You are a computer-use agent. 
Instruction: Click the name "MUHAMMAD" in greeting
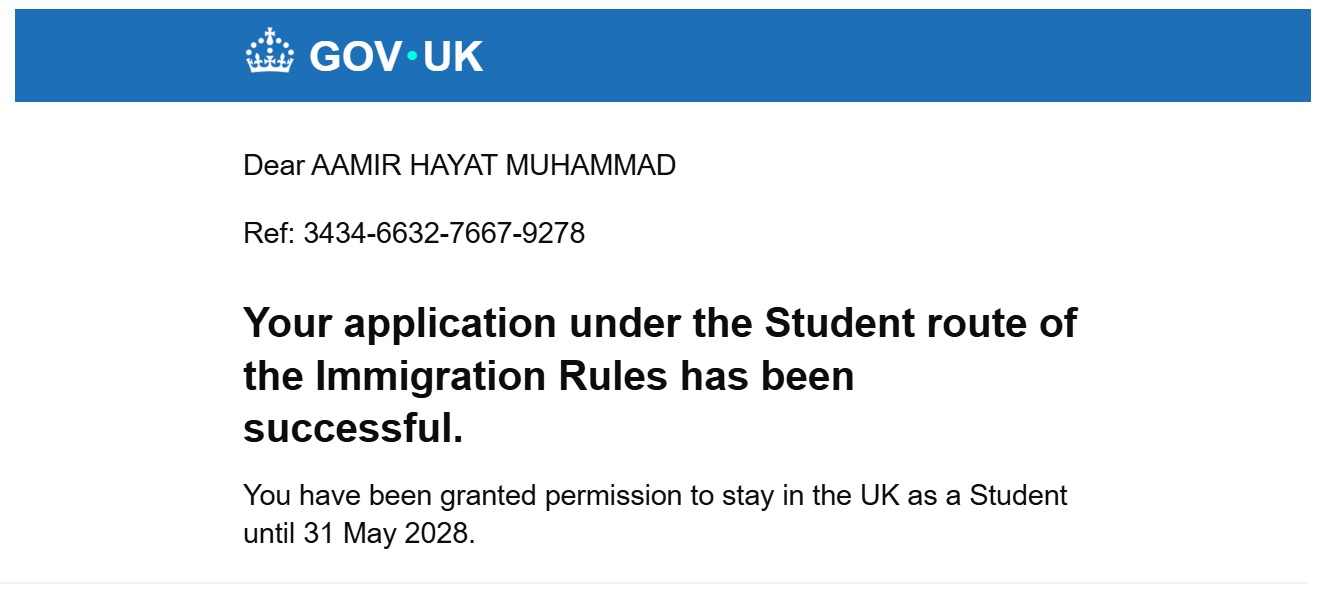590,165
